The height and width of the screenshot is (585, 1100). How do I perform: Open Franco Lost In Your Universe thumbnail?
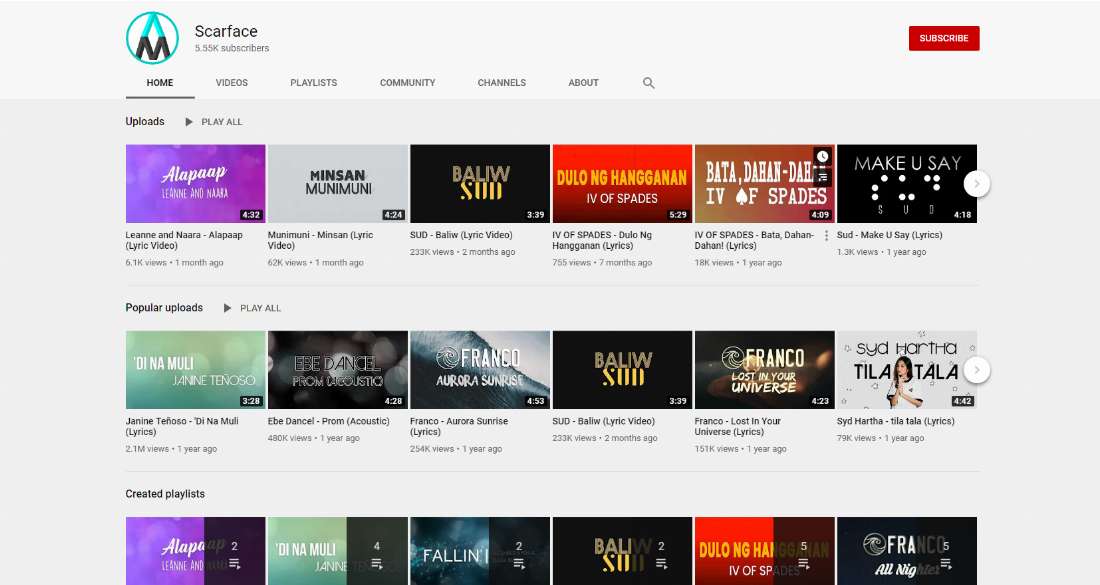[765, 370]
